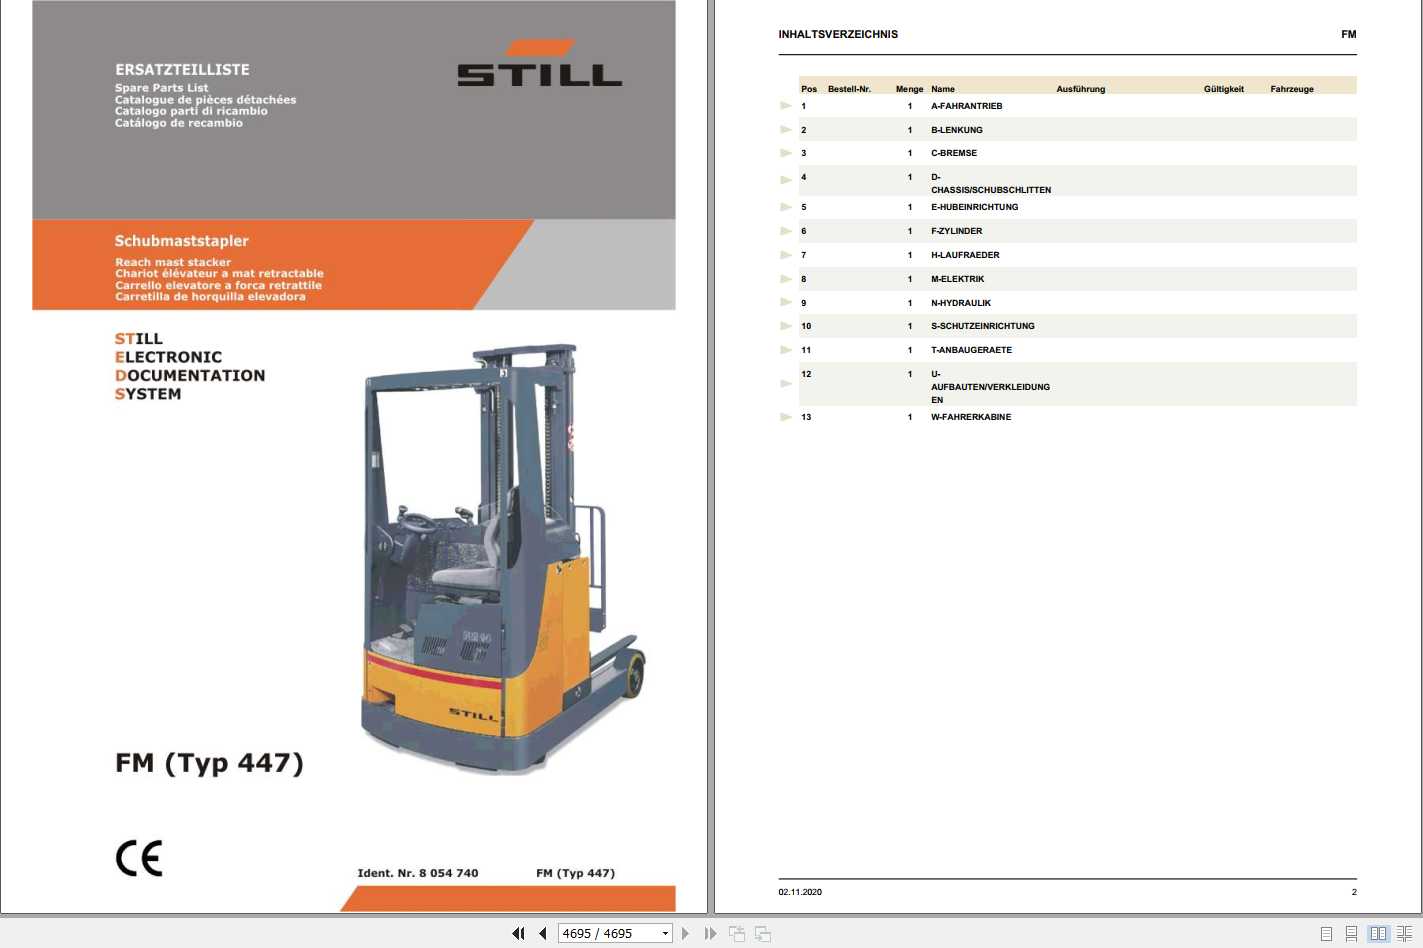Open arrow link for D-CHASSIS/SCHUBSCHLITTEN
The image size is (1423, 948).
(x=786, y=180)
